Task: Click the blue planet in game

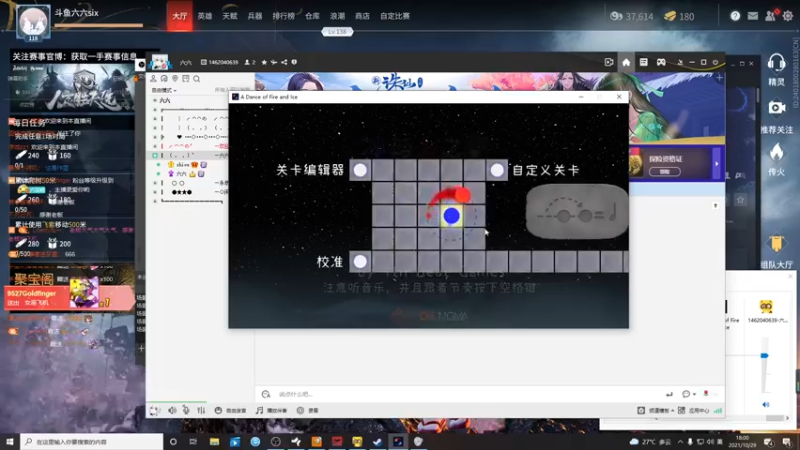Action: [x=452, y=216]
